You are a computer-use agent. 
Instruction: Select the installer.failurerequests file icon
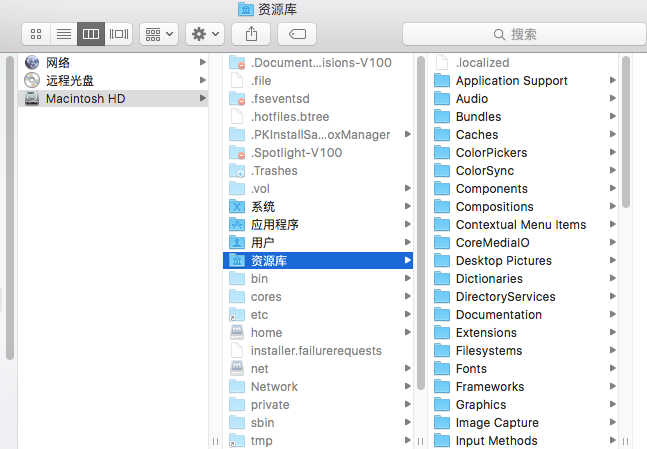pos(237,350)
